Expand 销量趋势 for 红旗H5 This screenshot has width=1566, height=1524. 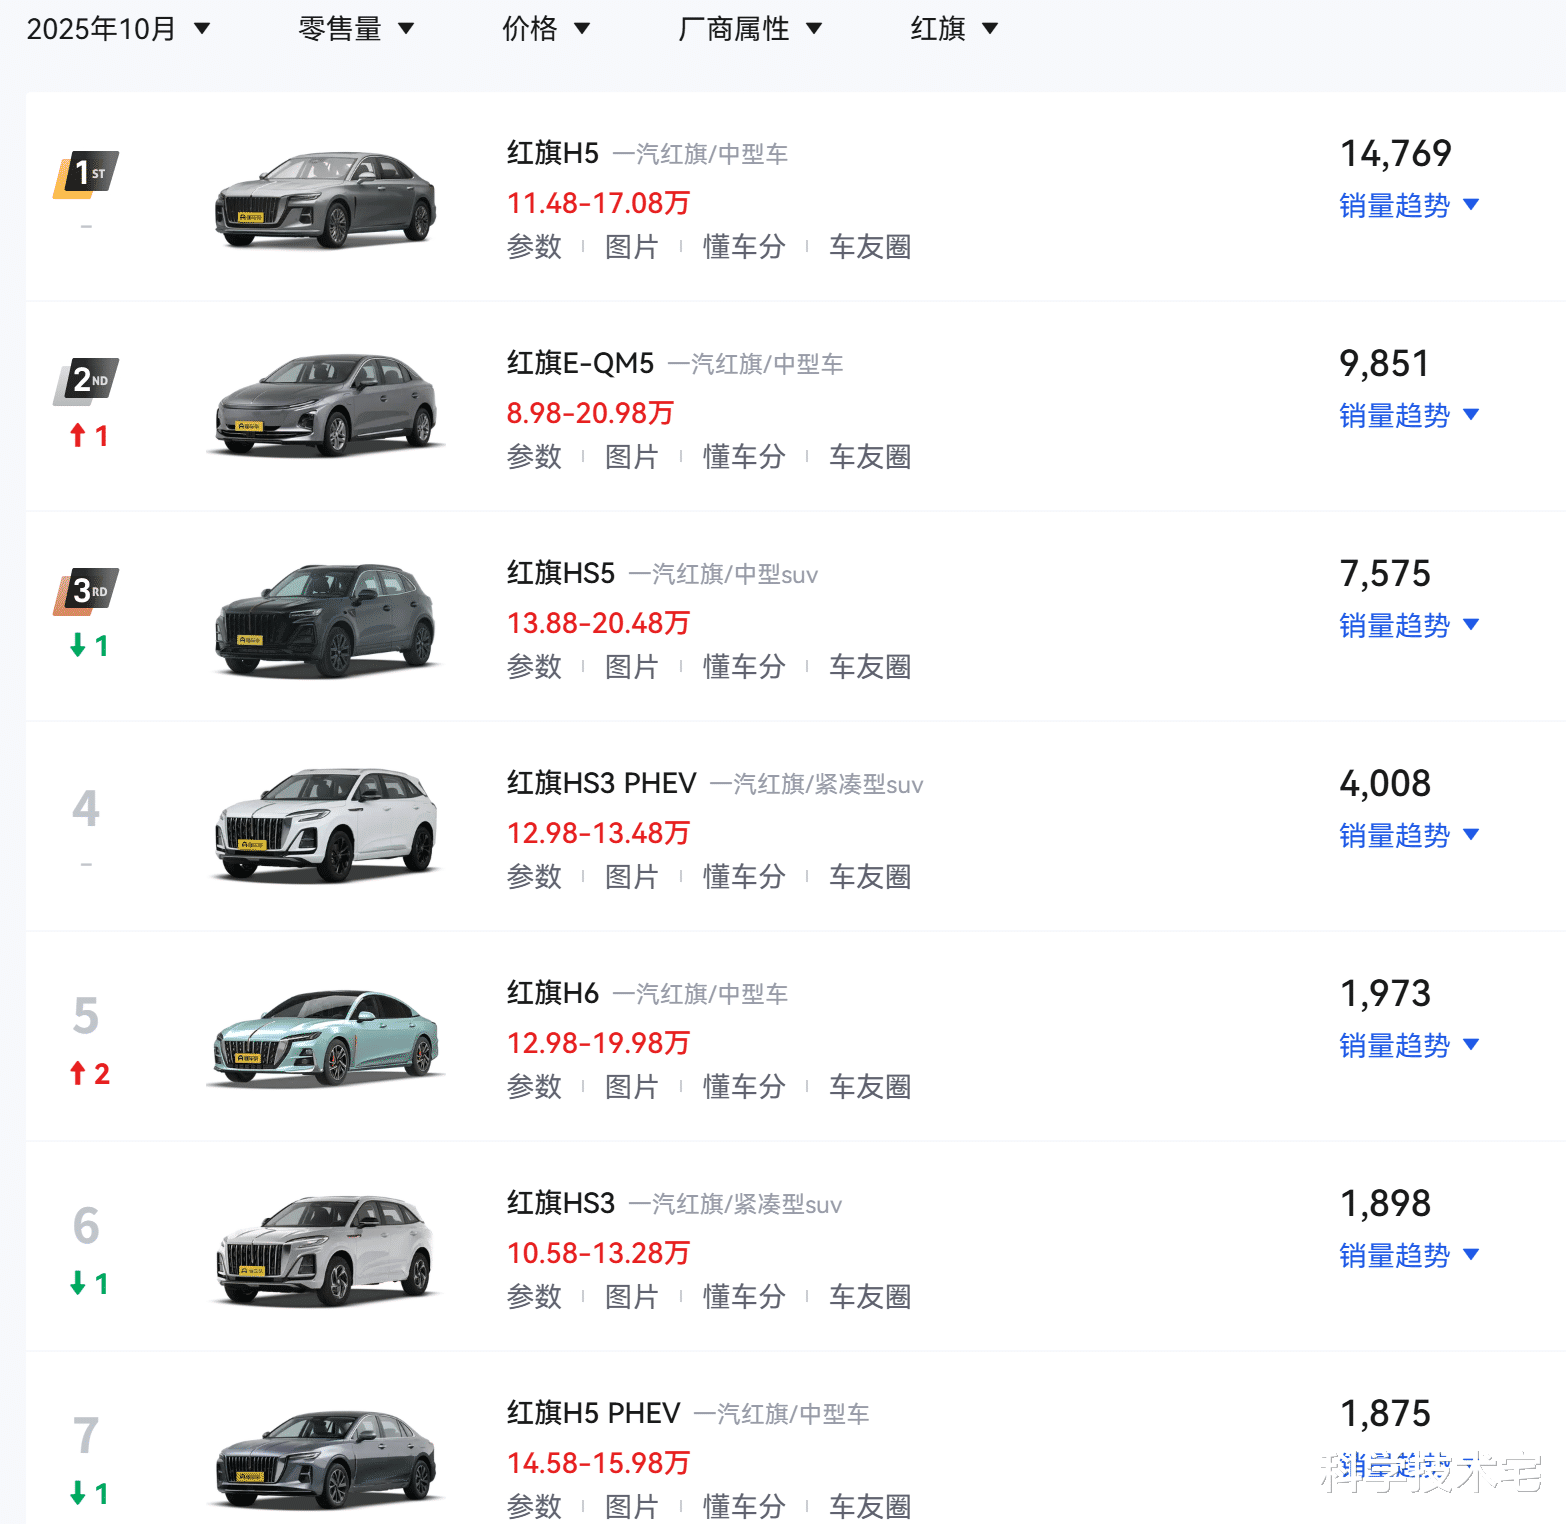(1408, 206)
